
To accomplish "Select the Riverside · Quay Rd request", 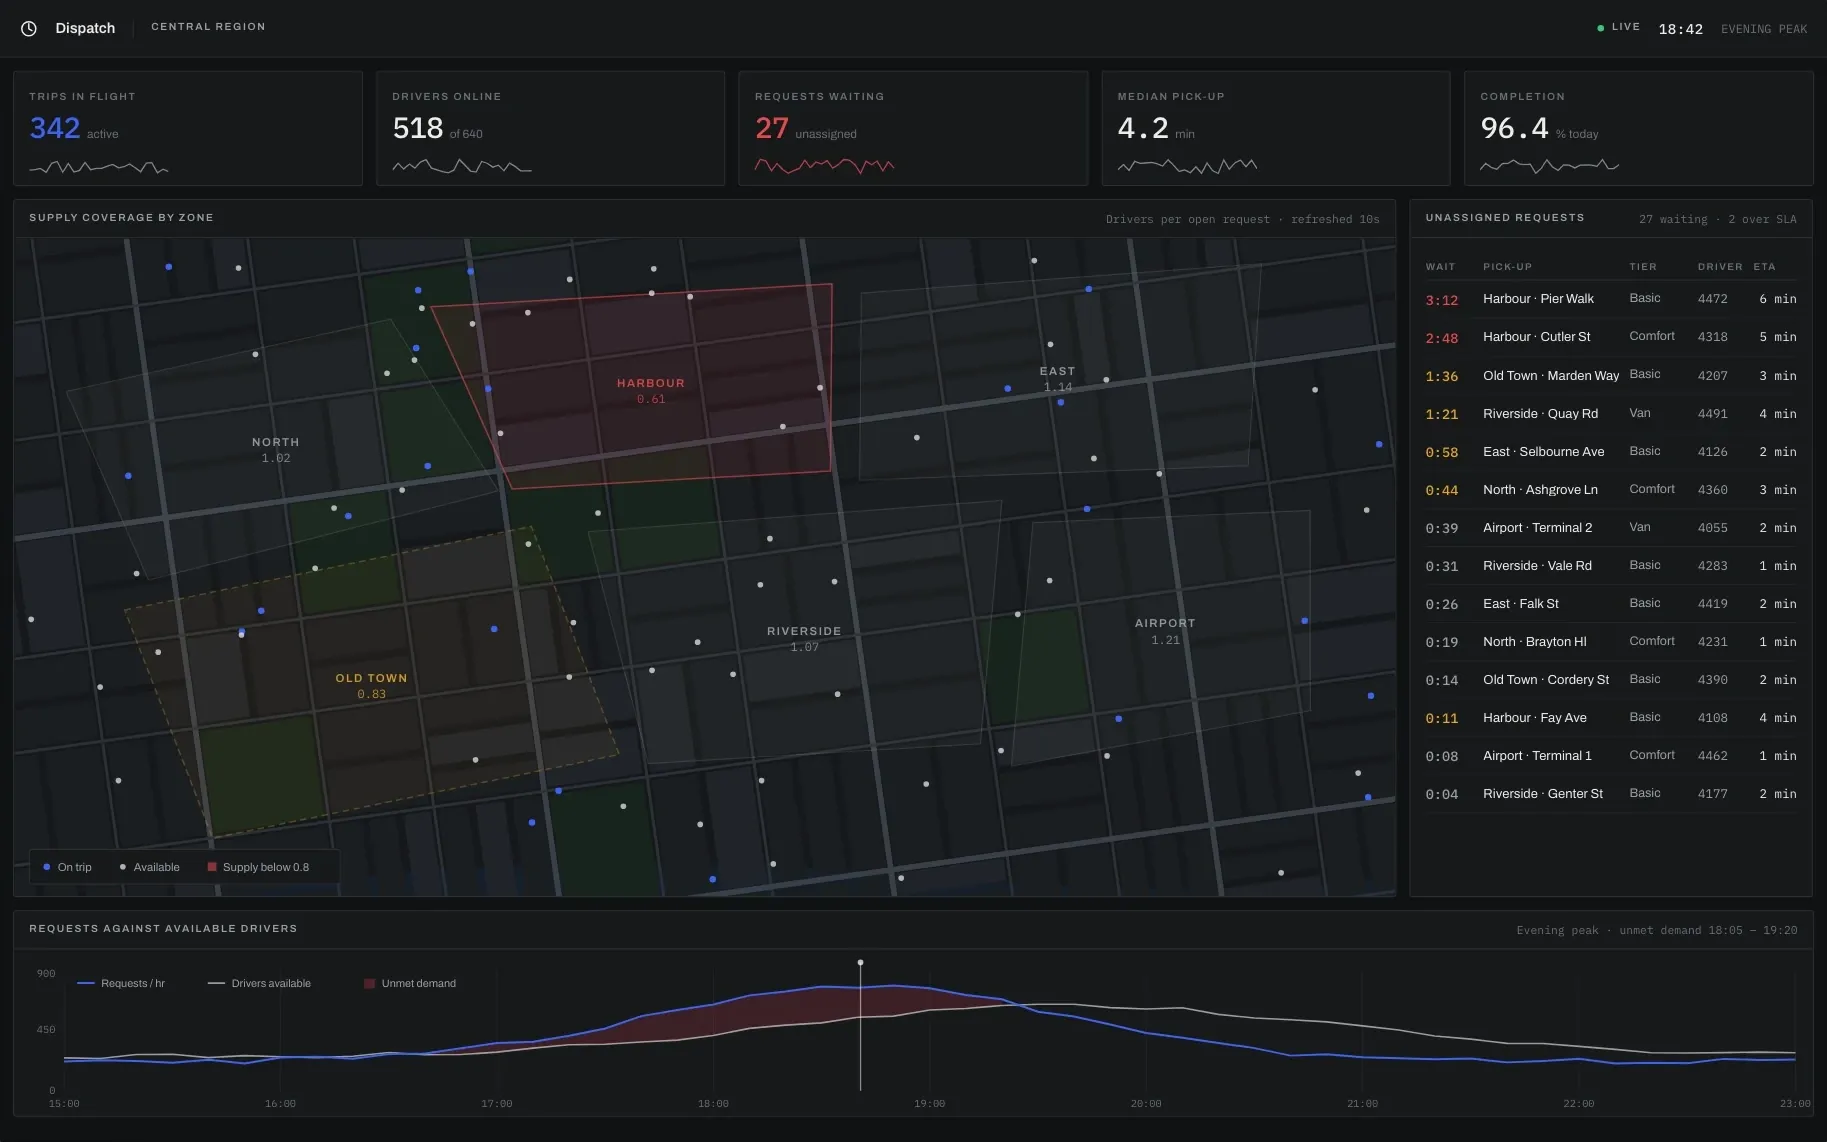I will point(1611,413).
